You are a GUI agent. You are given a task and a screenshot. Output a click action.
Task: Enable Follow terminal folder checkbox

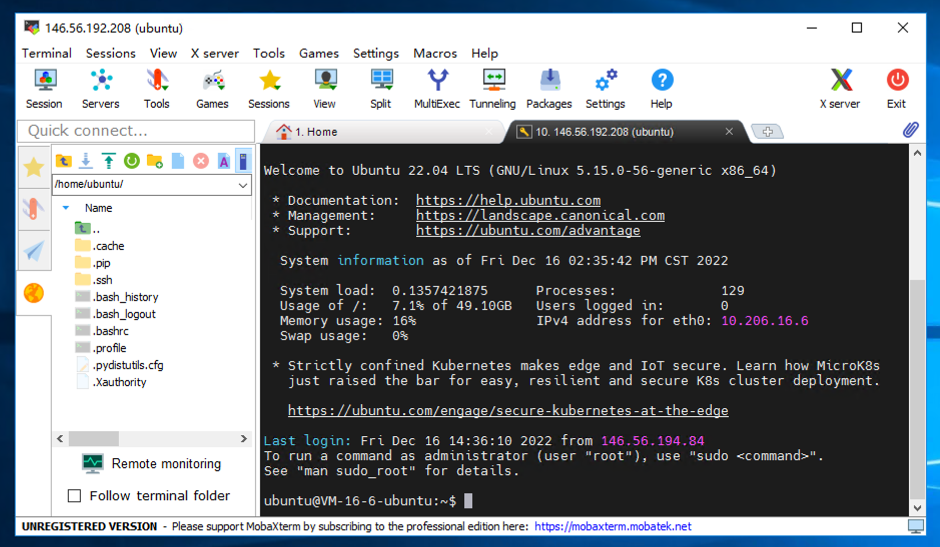point(74,495)
